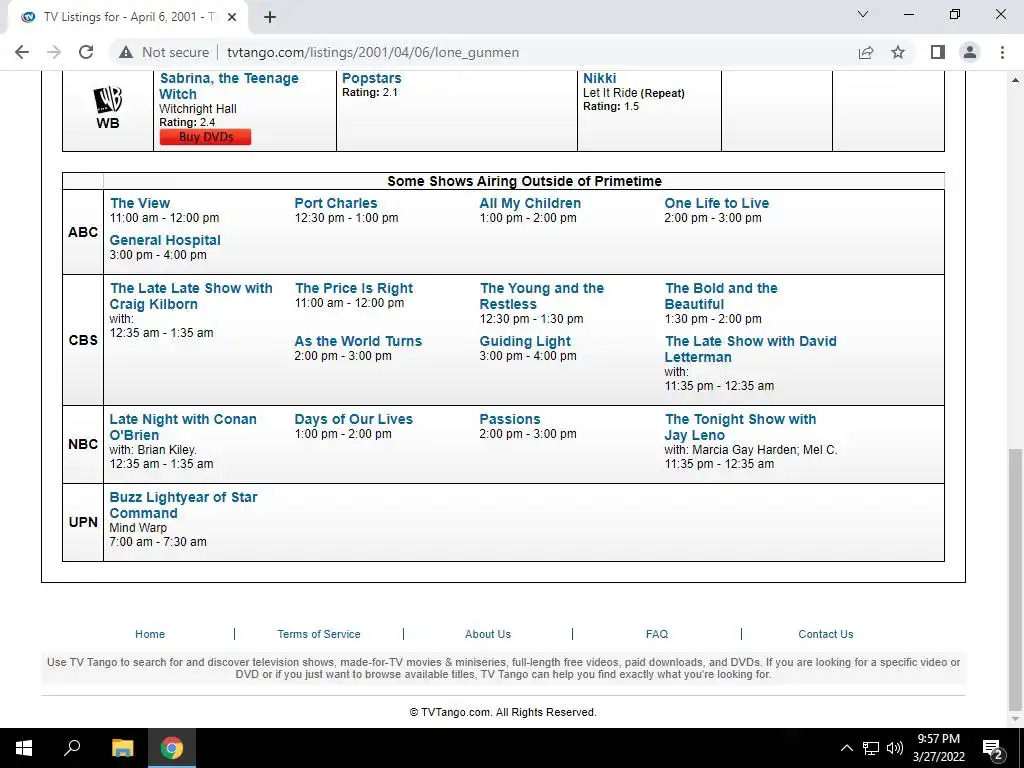Open Tonight Show with Jay Leno link
Image resolution: width=1024 pixels, height=768 pixels.
point(741,427)
